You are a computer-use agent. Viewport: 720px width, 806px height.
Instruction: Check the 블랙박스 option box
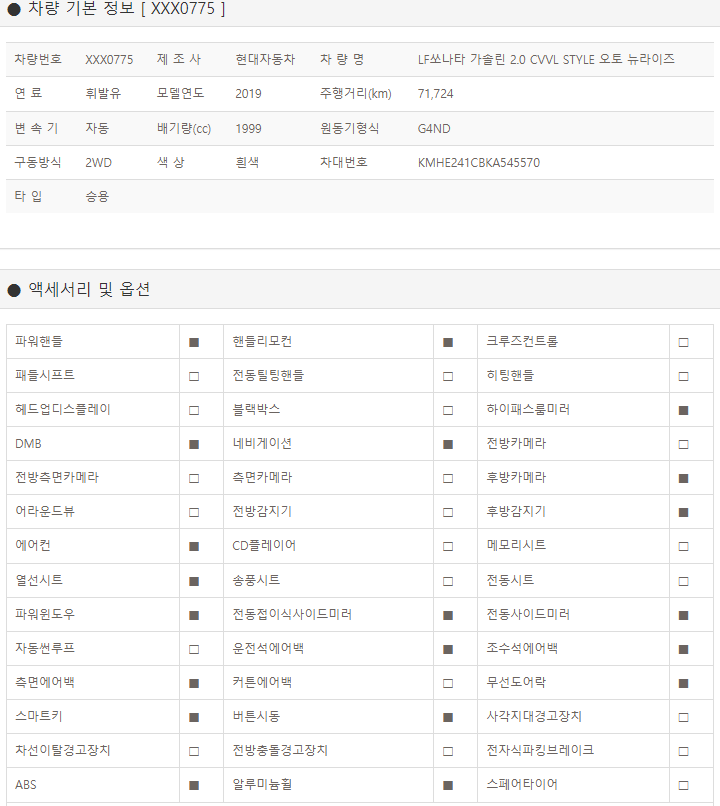coord(448,410)
